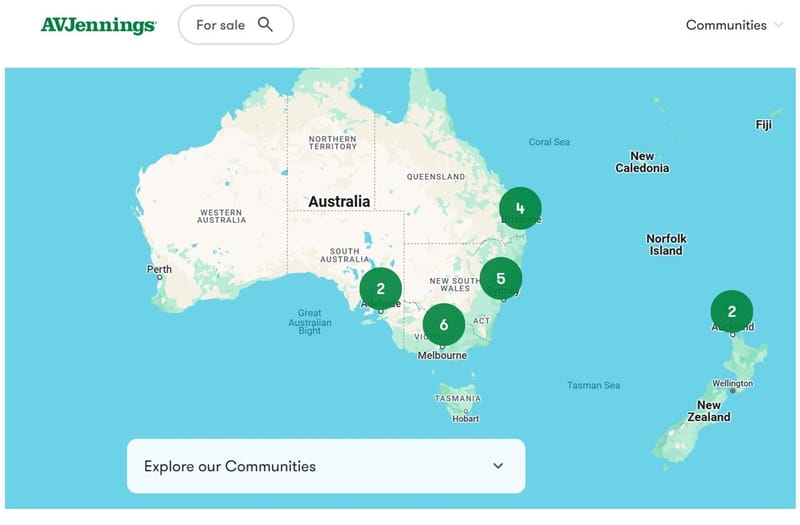Click the Auckland cluster marker showing 2
The image size is (800, 525).
(731, 311)
